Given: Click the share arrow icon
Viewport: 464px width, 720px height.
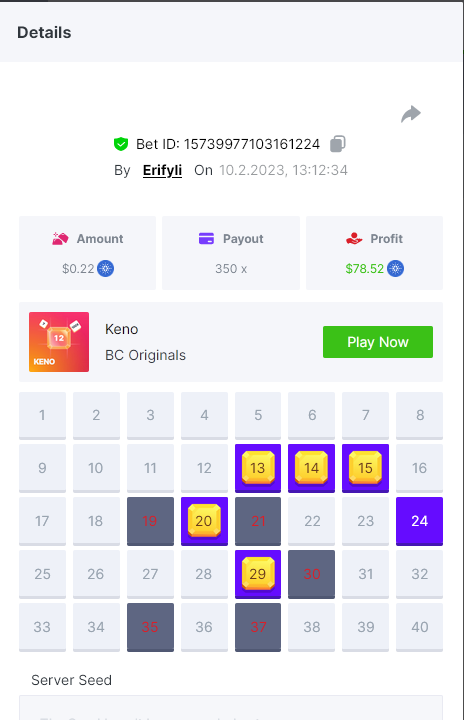Looking at the screenshot, I should [411, 114].
